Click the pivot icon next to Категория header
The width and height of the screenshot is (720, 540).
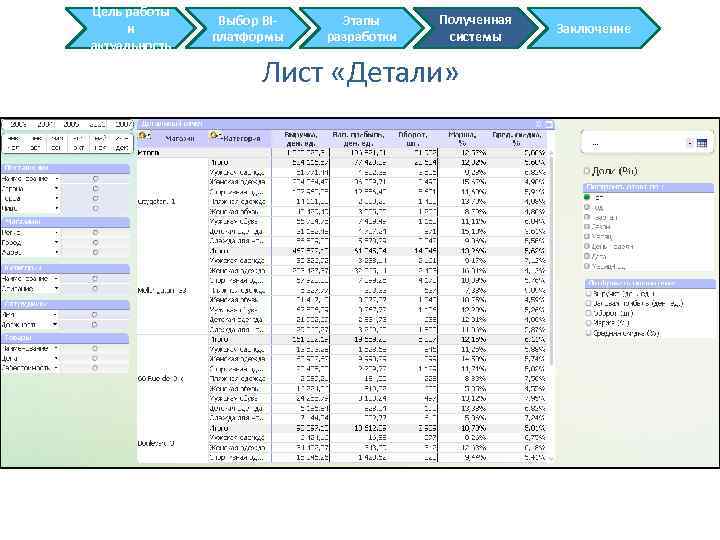[x=214, y=136]
